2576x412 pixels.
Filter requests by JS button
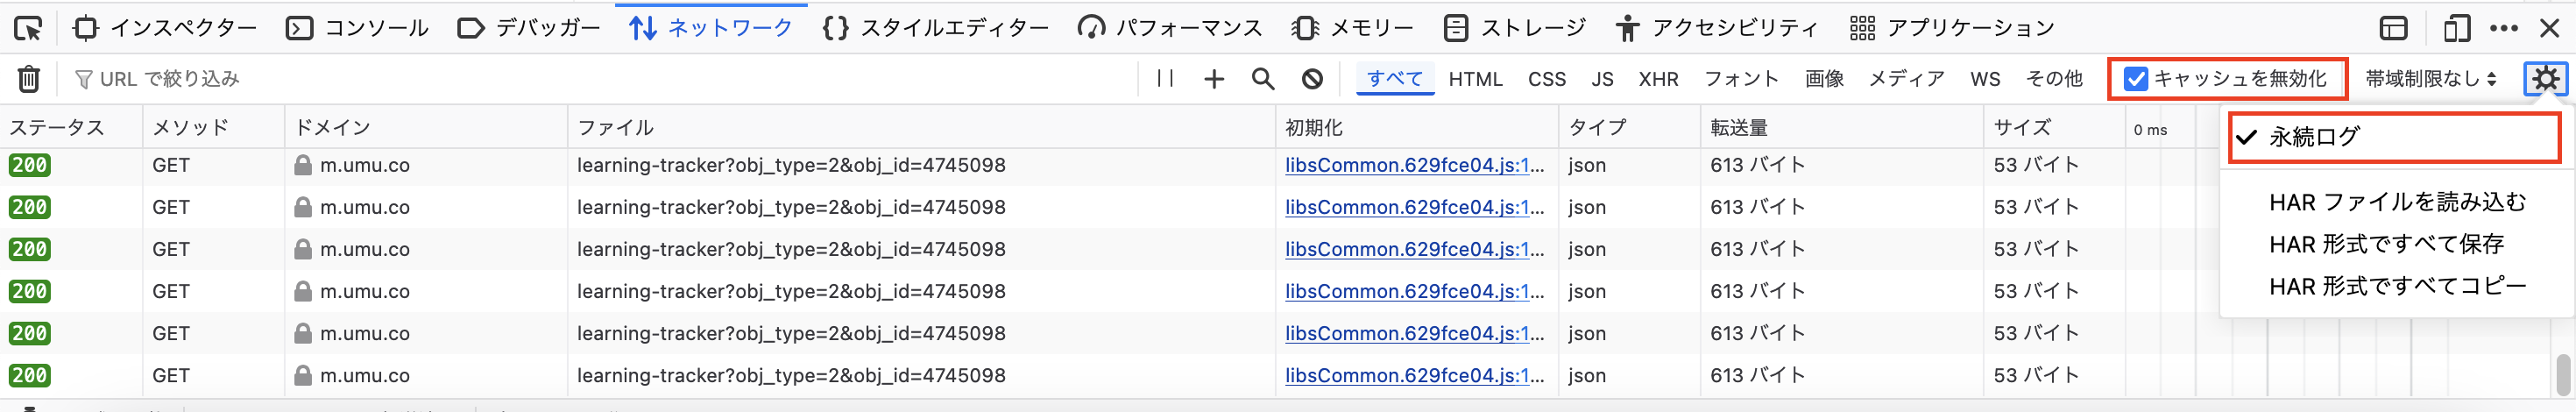1602,79
